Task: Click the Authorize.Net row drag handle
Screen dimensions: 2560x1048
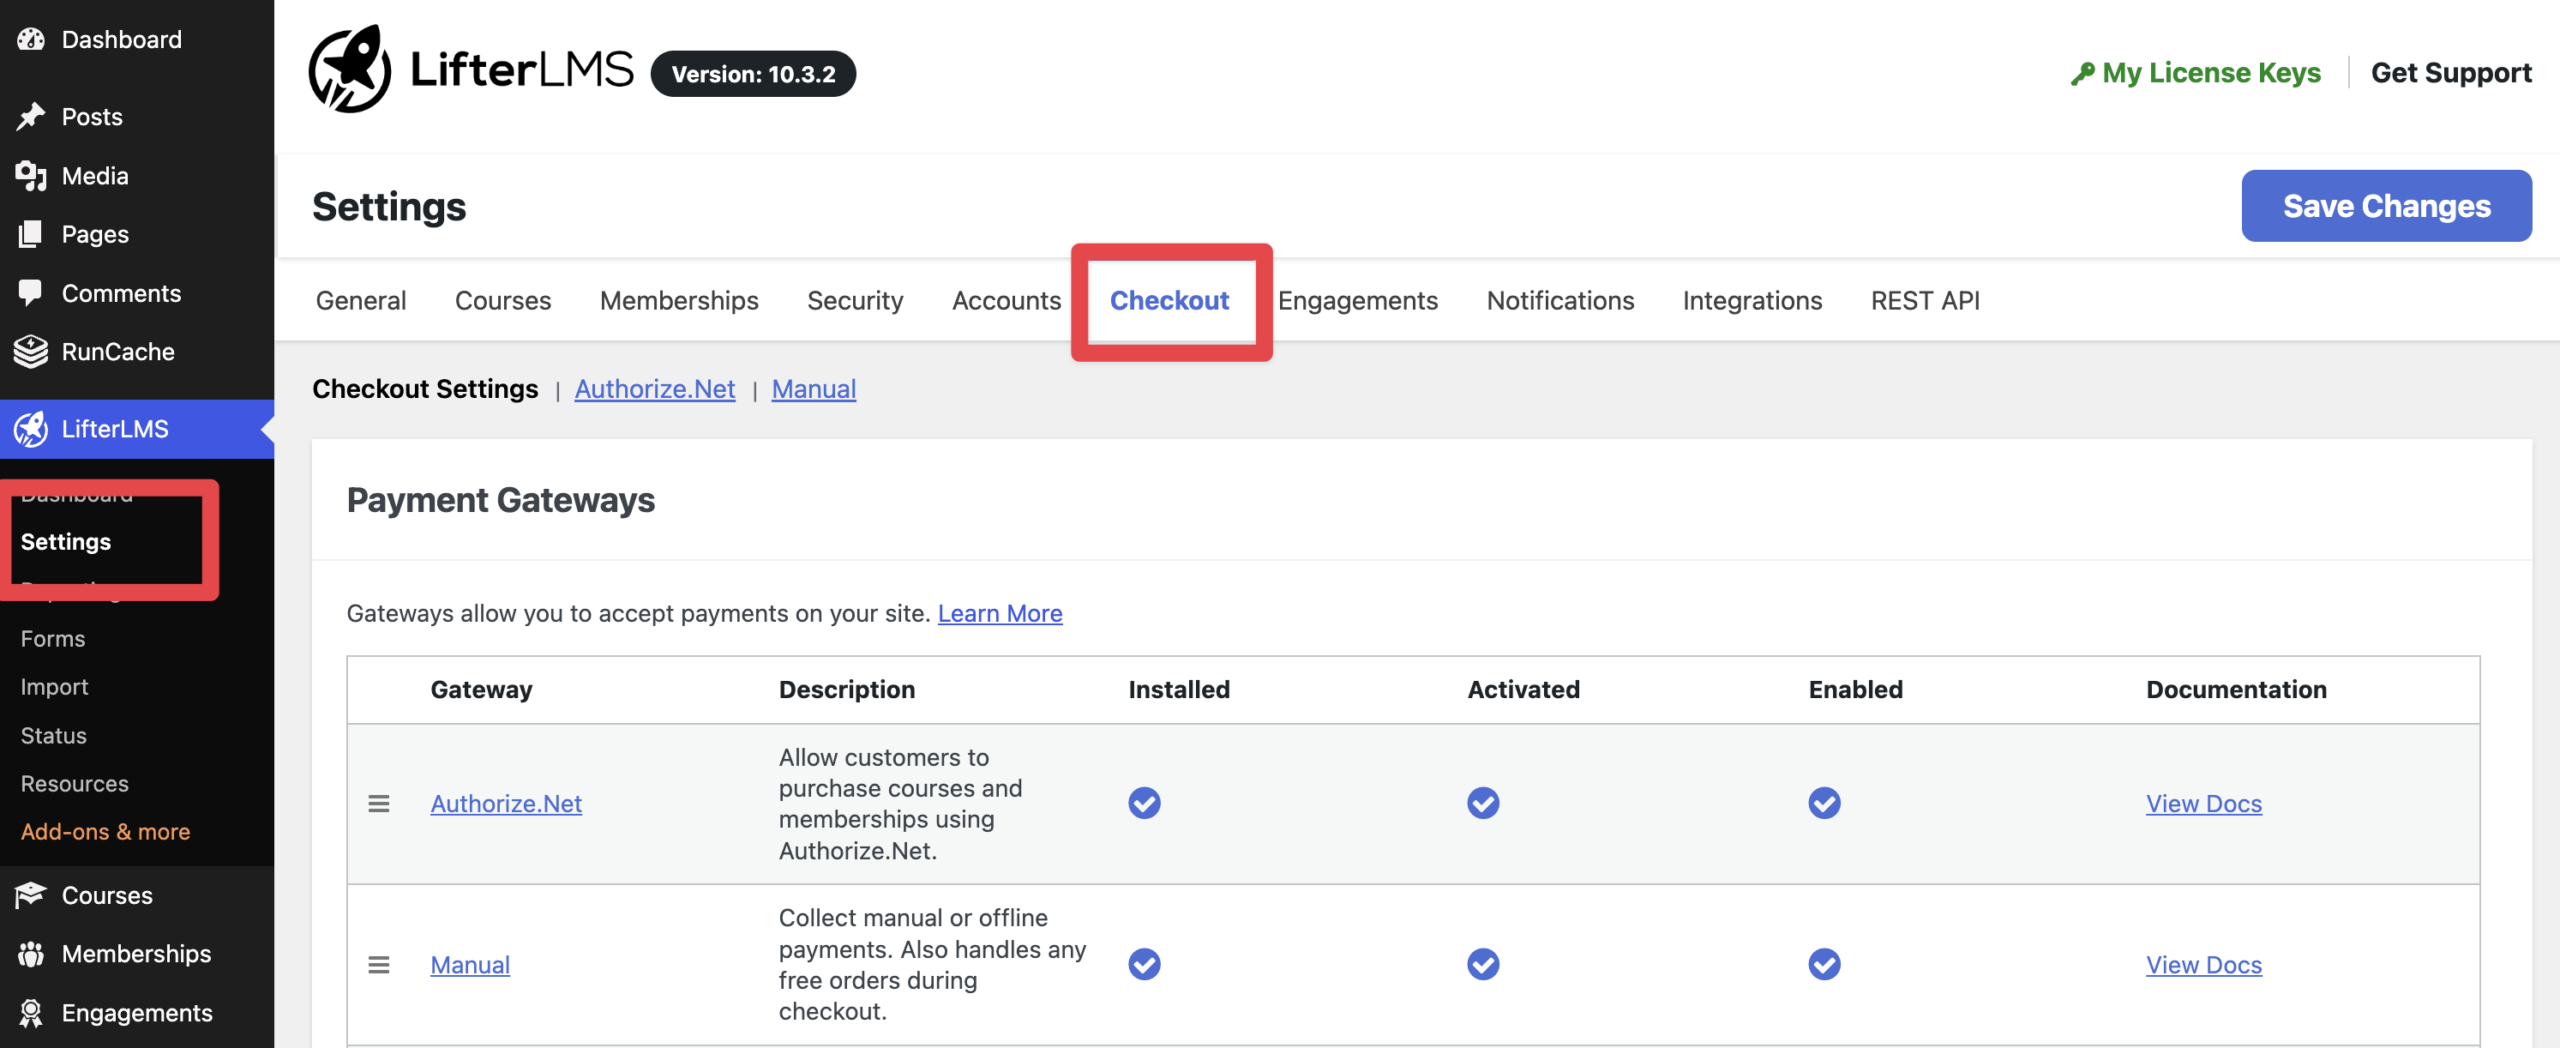Action: (379, 803)
